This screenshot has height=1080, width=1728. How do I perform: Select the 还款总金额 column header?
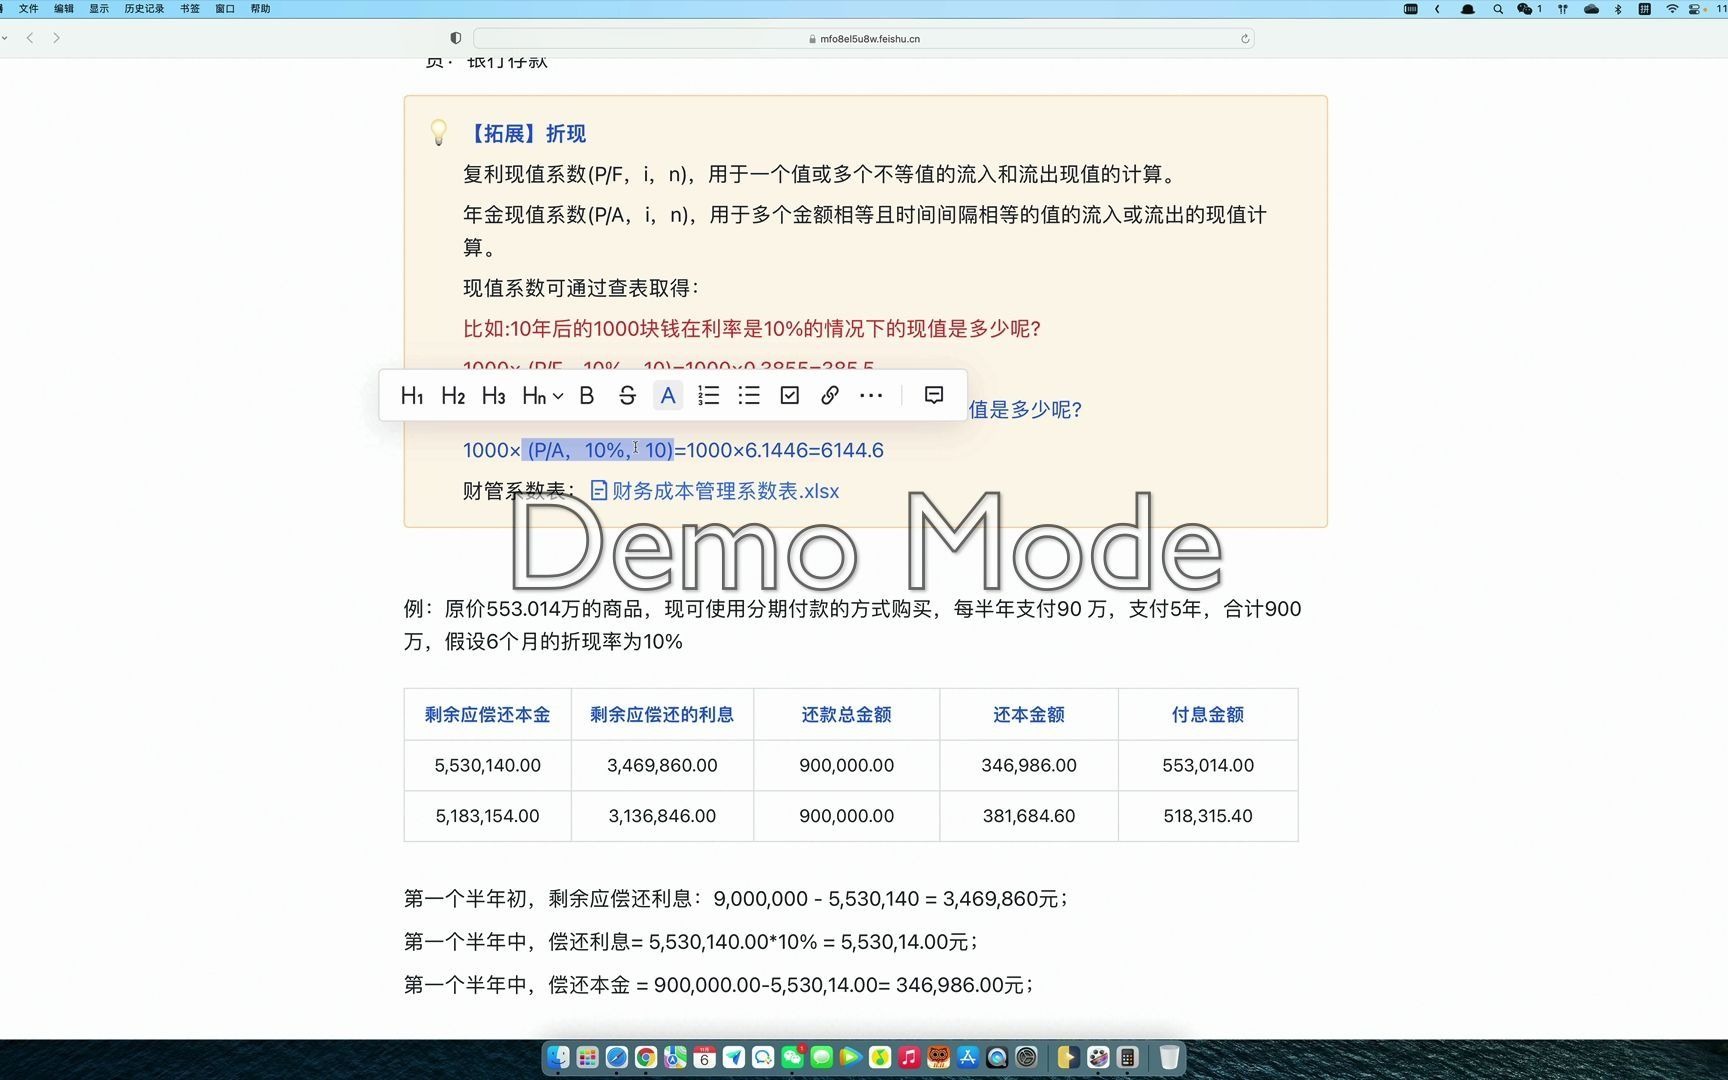pyautogui.click(x=846, y=714)
